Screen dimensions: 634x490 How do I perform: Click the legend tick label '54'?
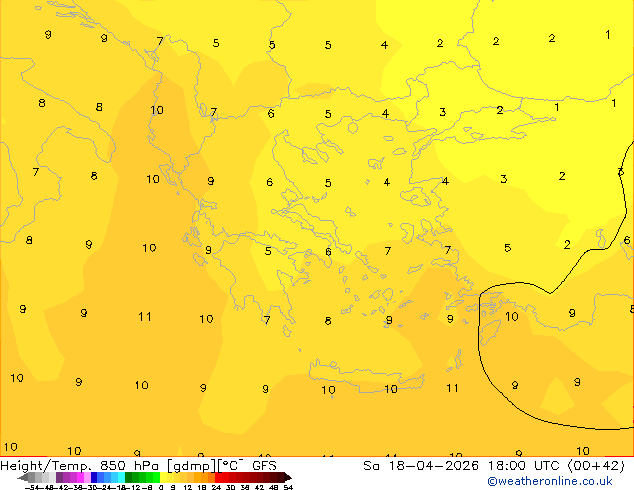288,487
